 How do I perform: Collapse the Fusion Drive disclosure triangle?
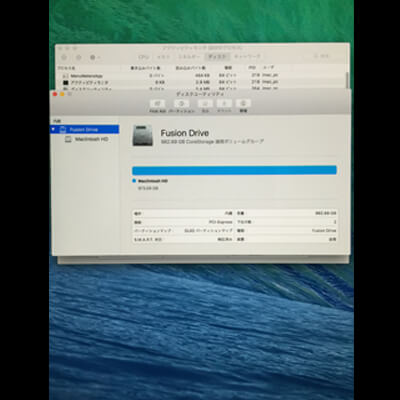pyautogui.click(x=53, y=129)
